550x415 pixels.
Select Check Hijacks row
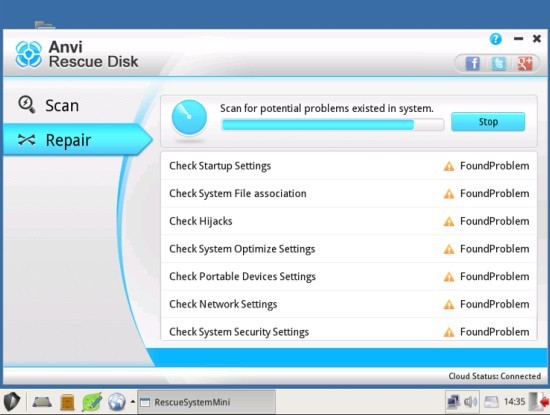click(x=349, y=221)
